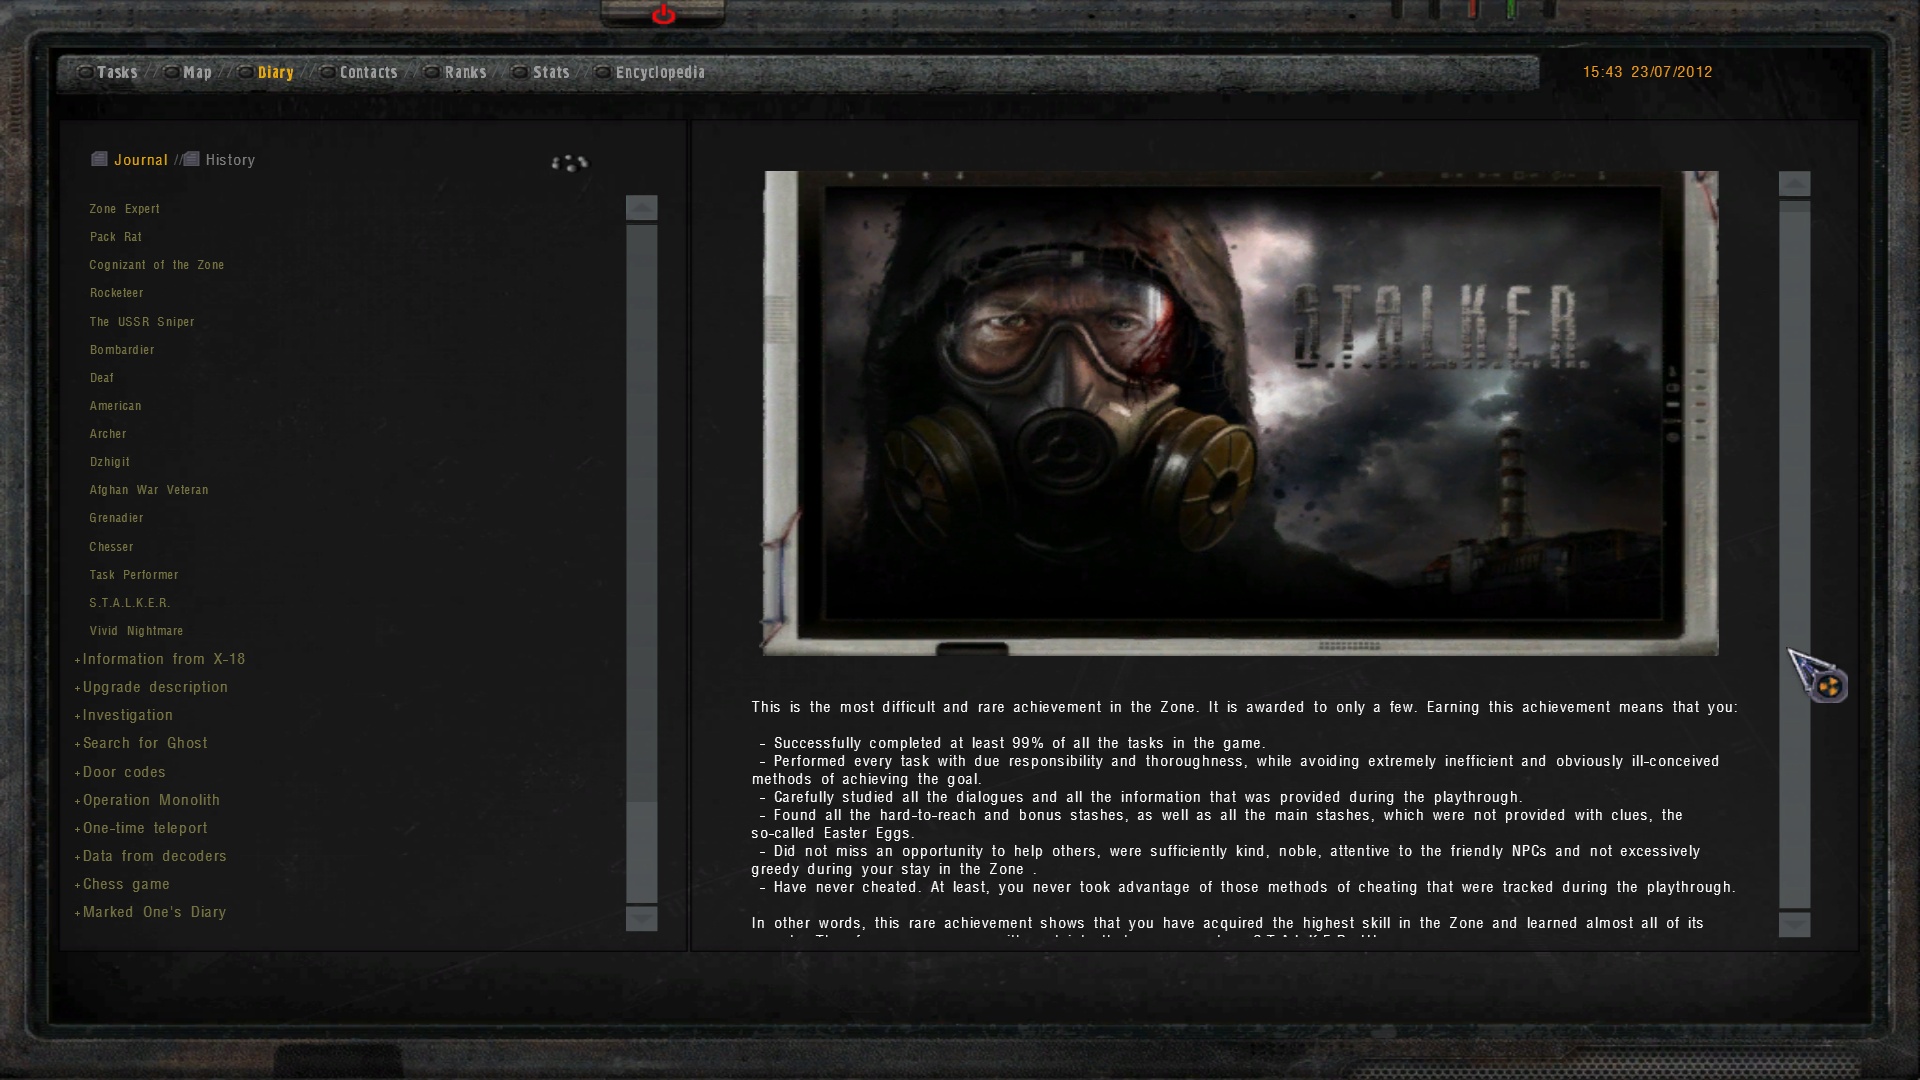Switch to the Map tab
The image size is (1920, 1080).
(197, 72)
